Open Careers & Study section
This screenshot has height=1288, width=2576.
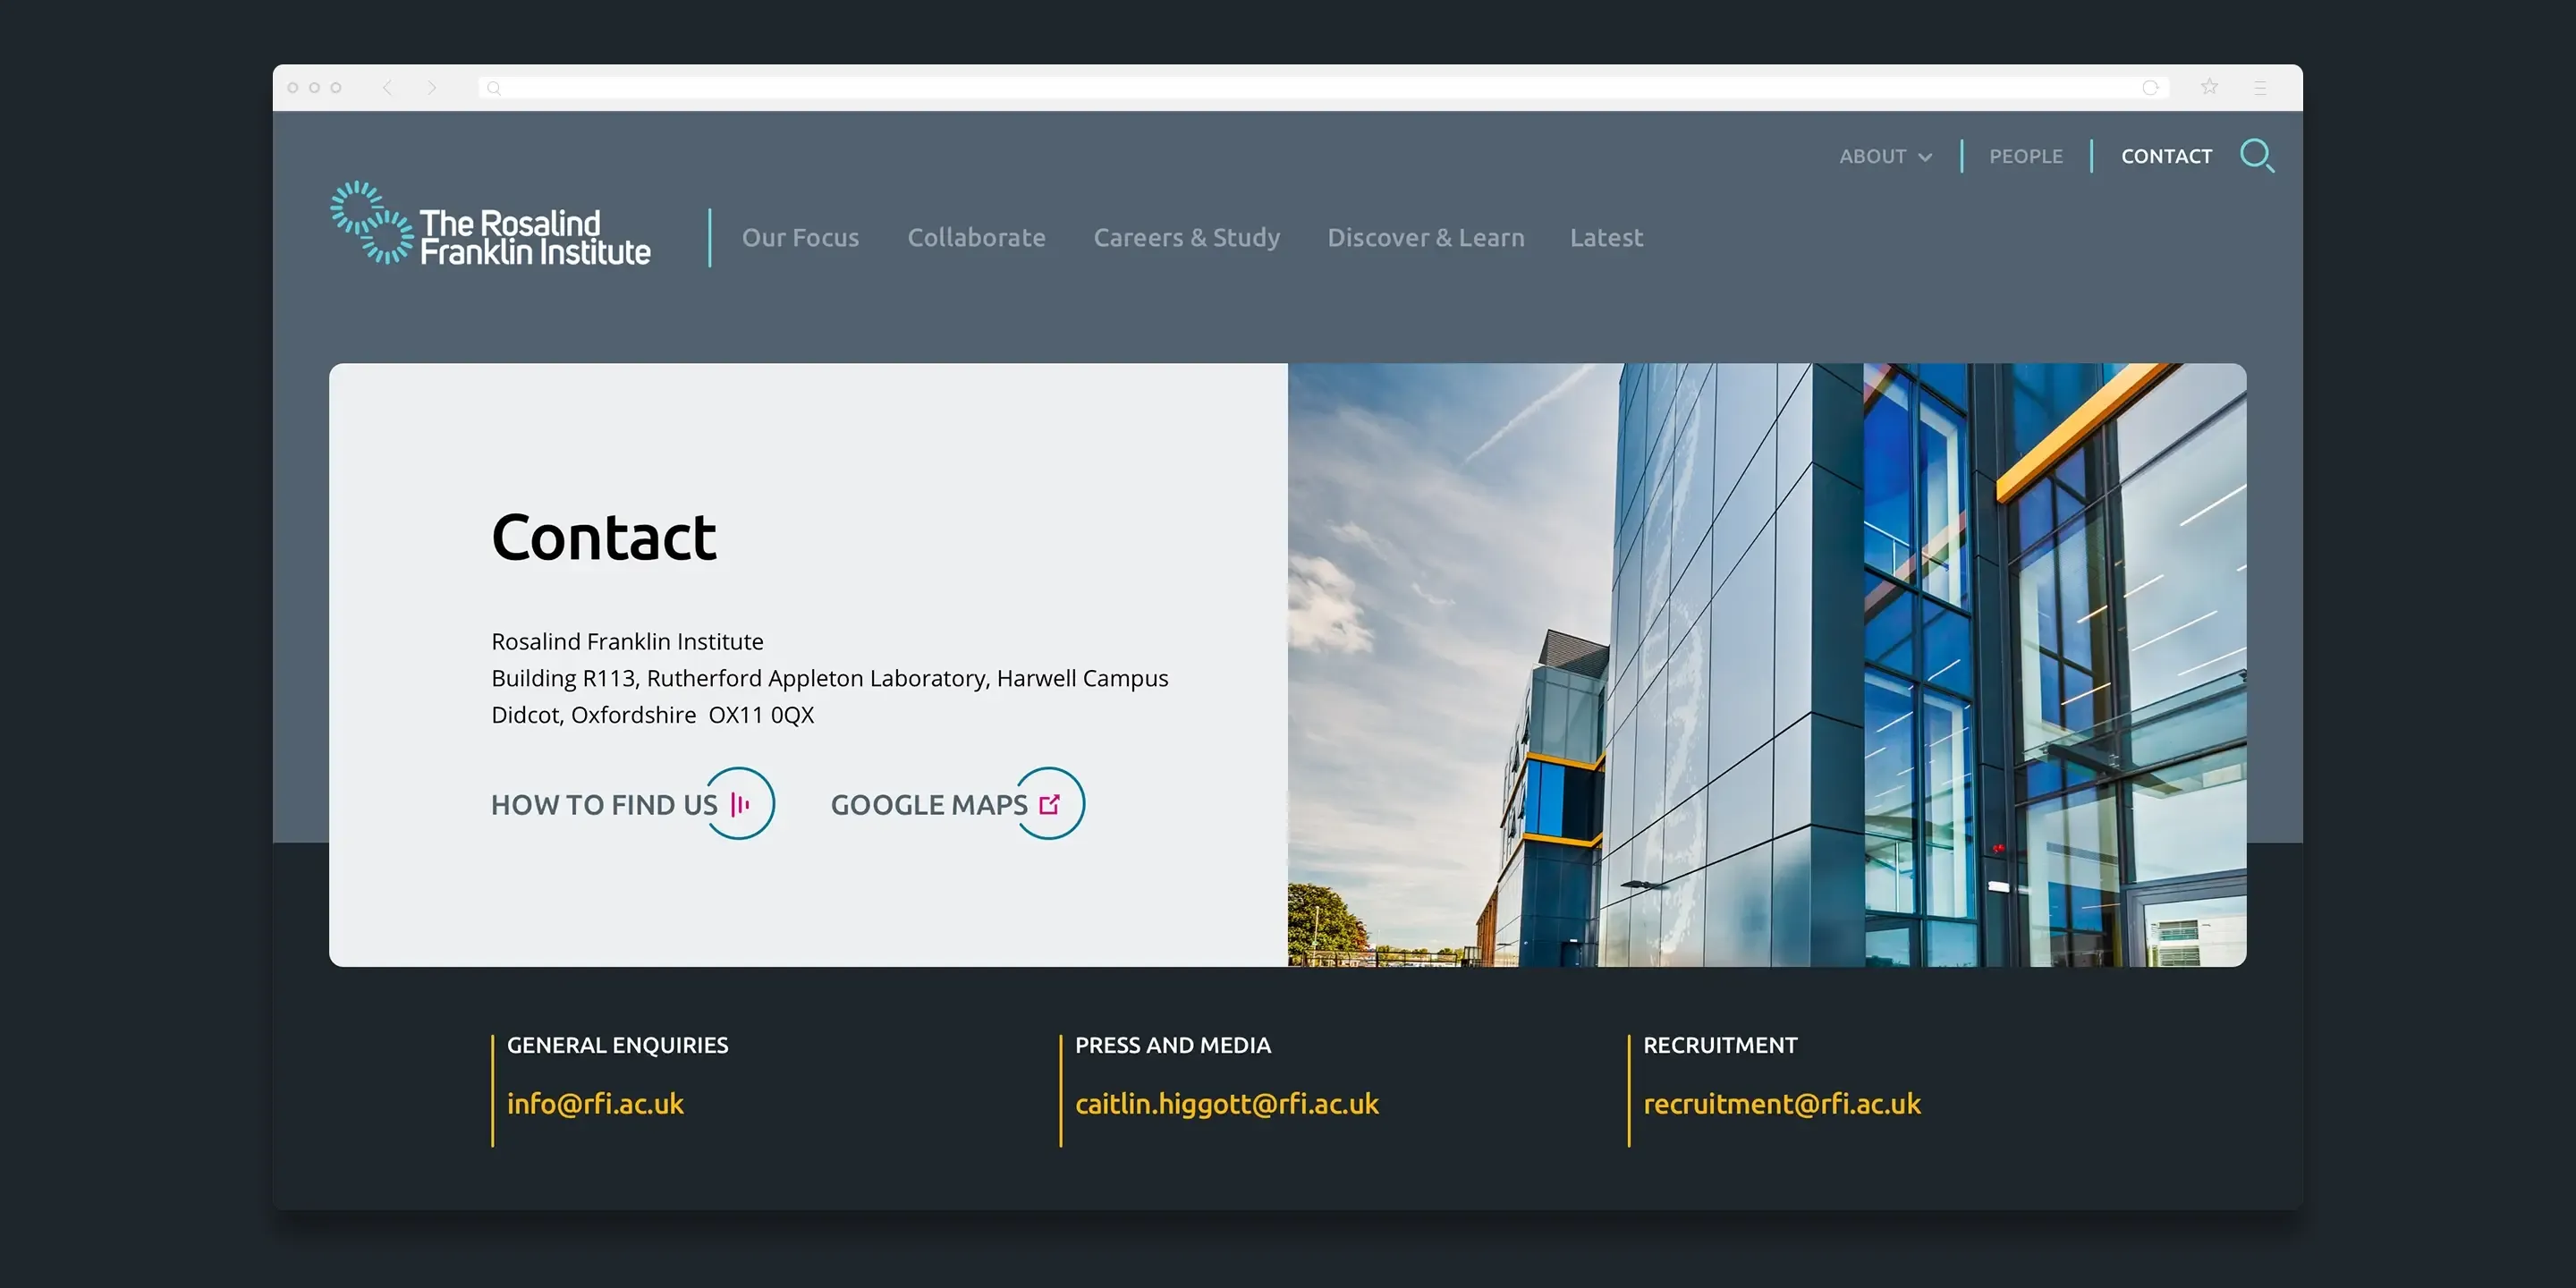(x=1186, y=238)
